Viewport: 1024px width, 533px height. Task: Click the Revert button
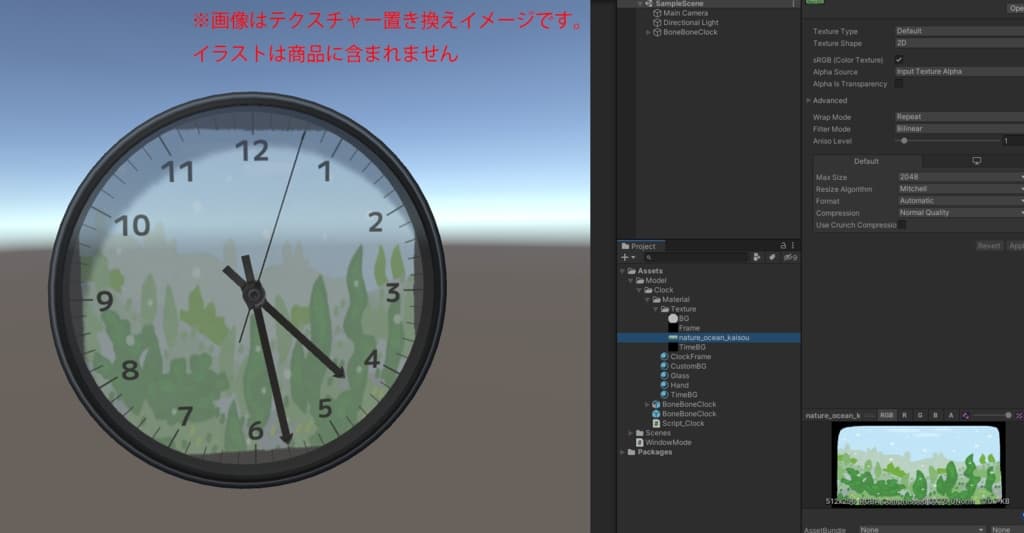point(989,246)
